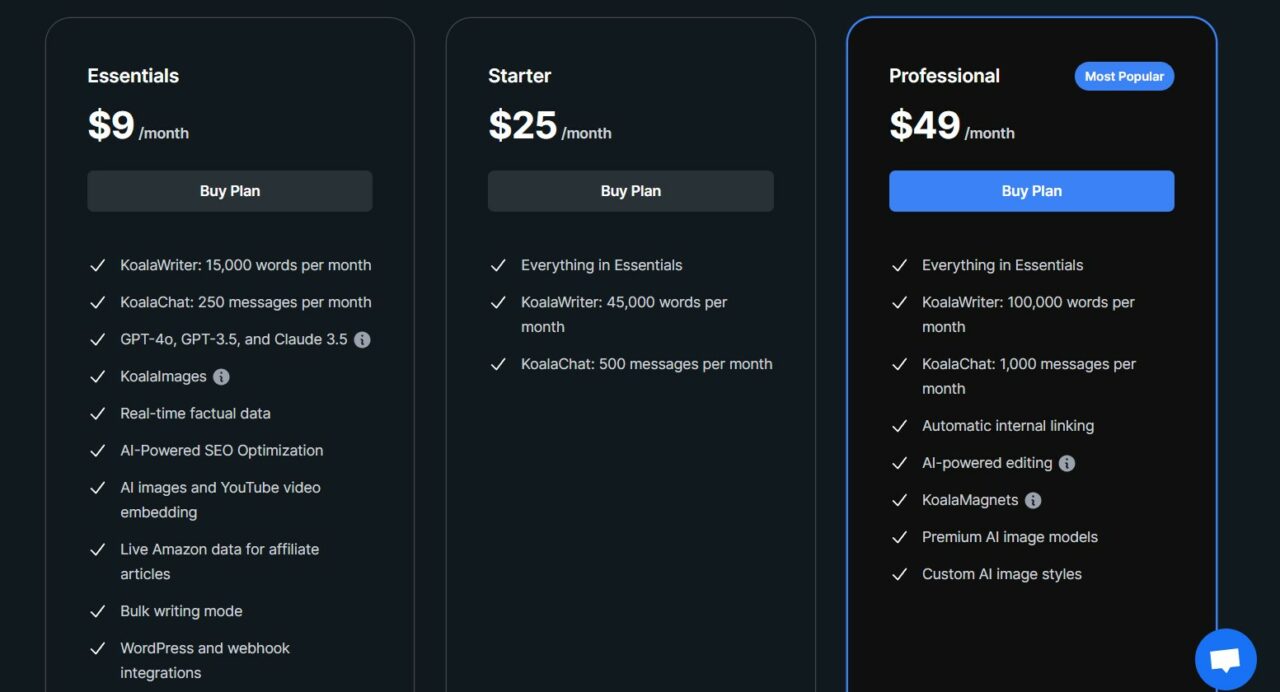This screenshot has width=1280, height=692.
Task: Buy the Professional plan
Action: 1031,191
